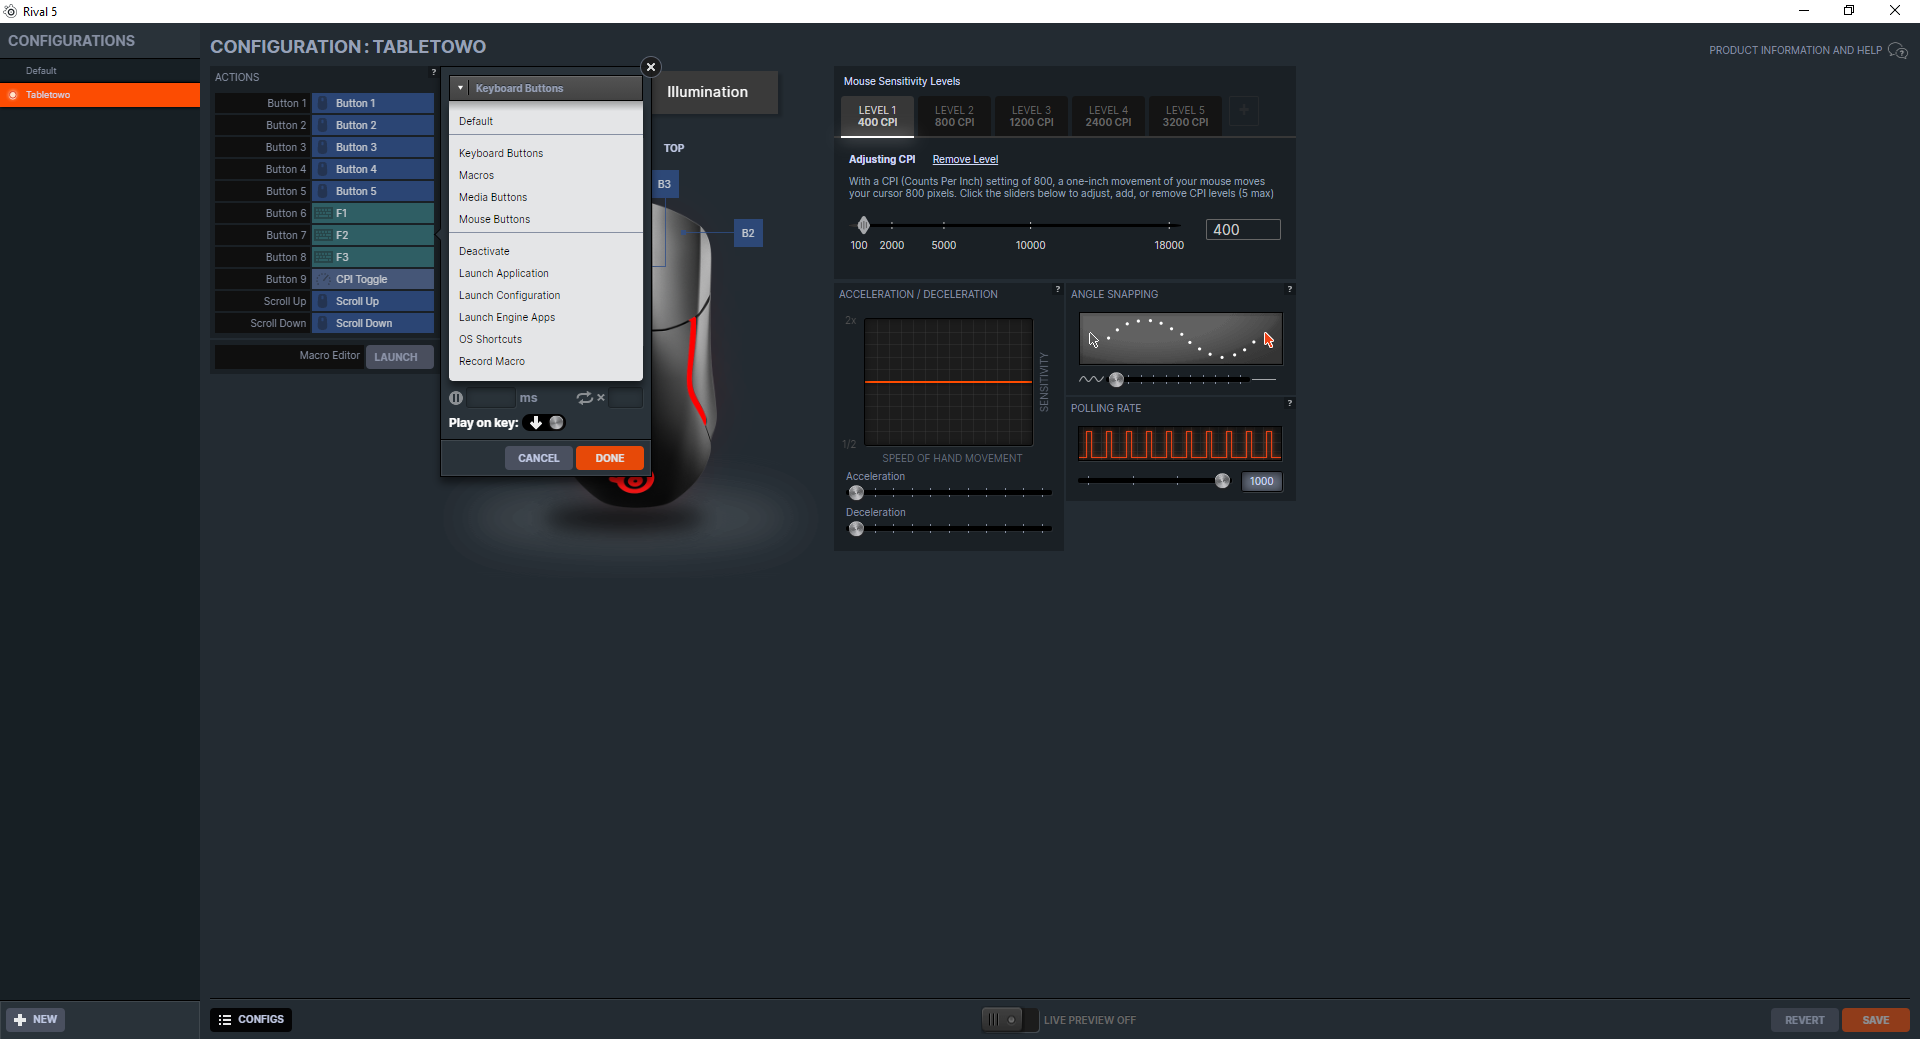Screen dimensions: 1920x1039
Task: Open Product Information and Help
Action: point(1795,50)
